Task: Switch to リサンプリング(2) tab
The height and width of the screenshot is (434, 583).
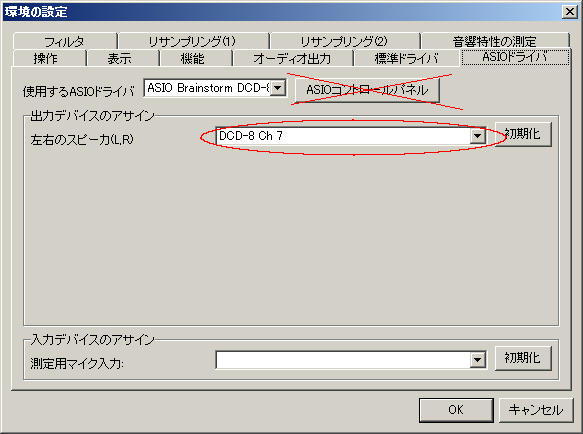Action: [x=344, y=41]
